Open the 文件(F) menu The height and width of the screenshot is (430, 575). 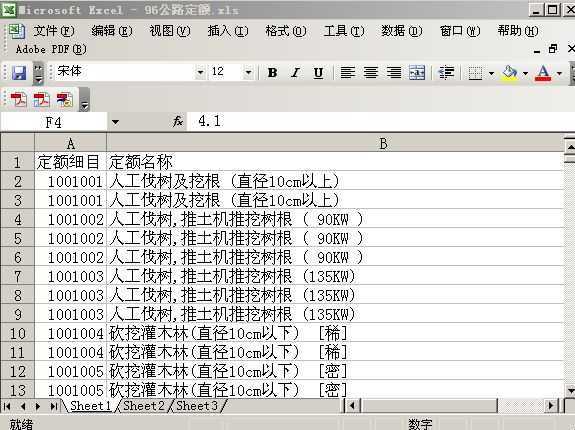pyautogui.click(x=54, y=31)
